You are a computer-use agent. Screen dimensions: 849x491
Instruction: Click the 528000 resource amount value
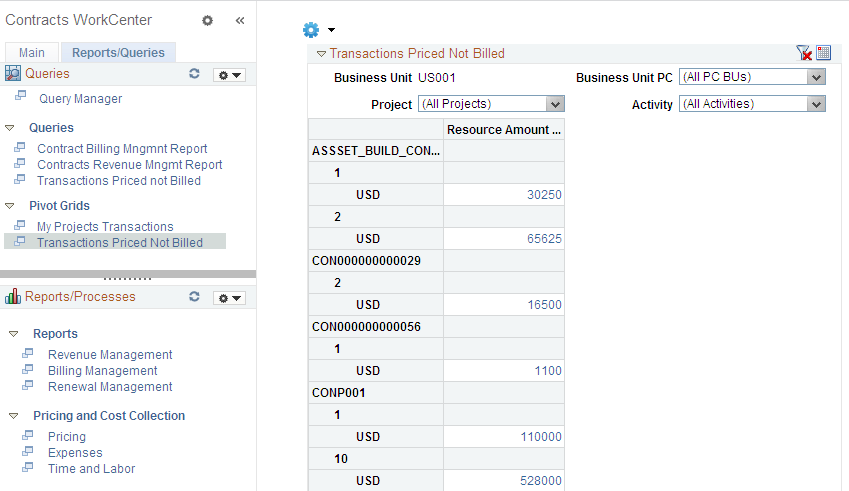540,481
